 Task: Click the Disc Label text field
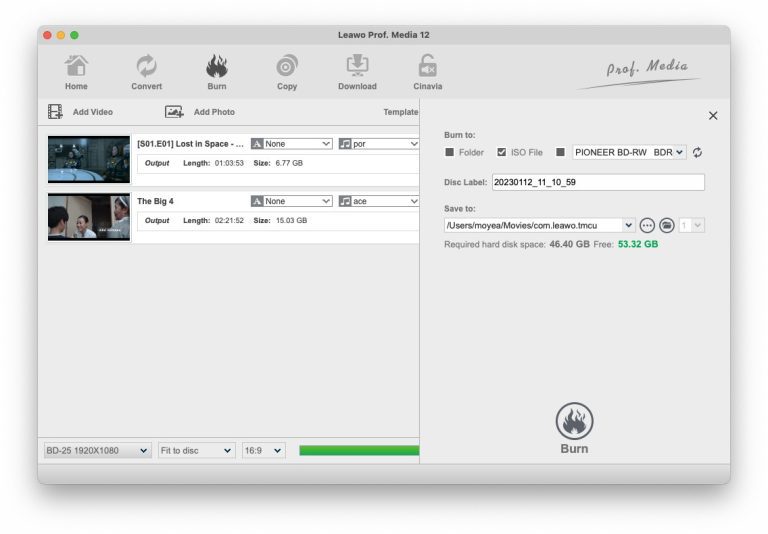597,182
